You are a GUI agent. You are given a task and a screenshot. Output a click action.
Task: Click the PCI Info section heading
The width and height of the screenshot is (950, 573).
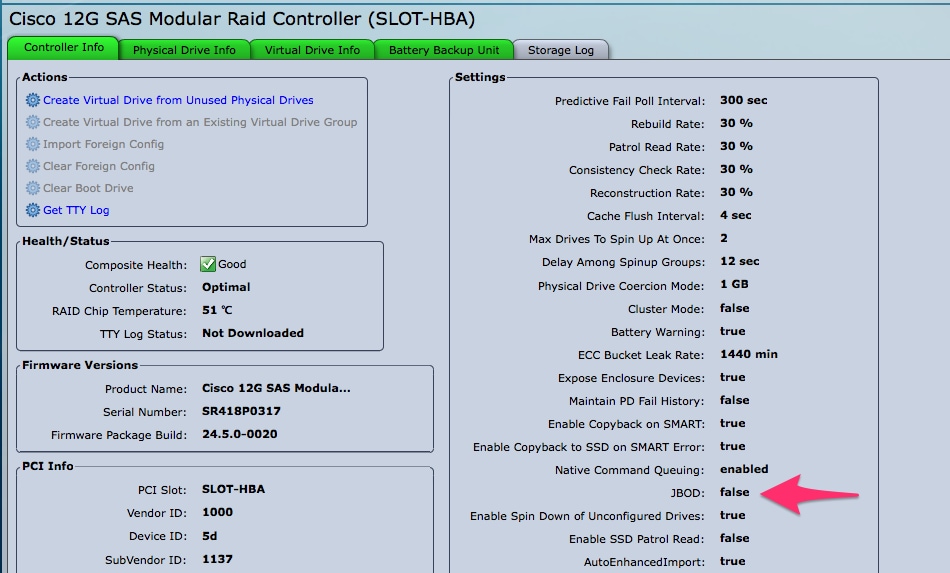point(48,466)
